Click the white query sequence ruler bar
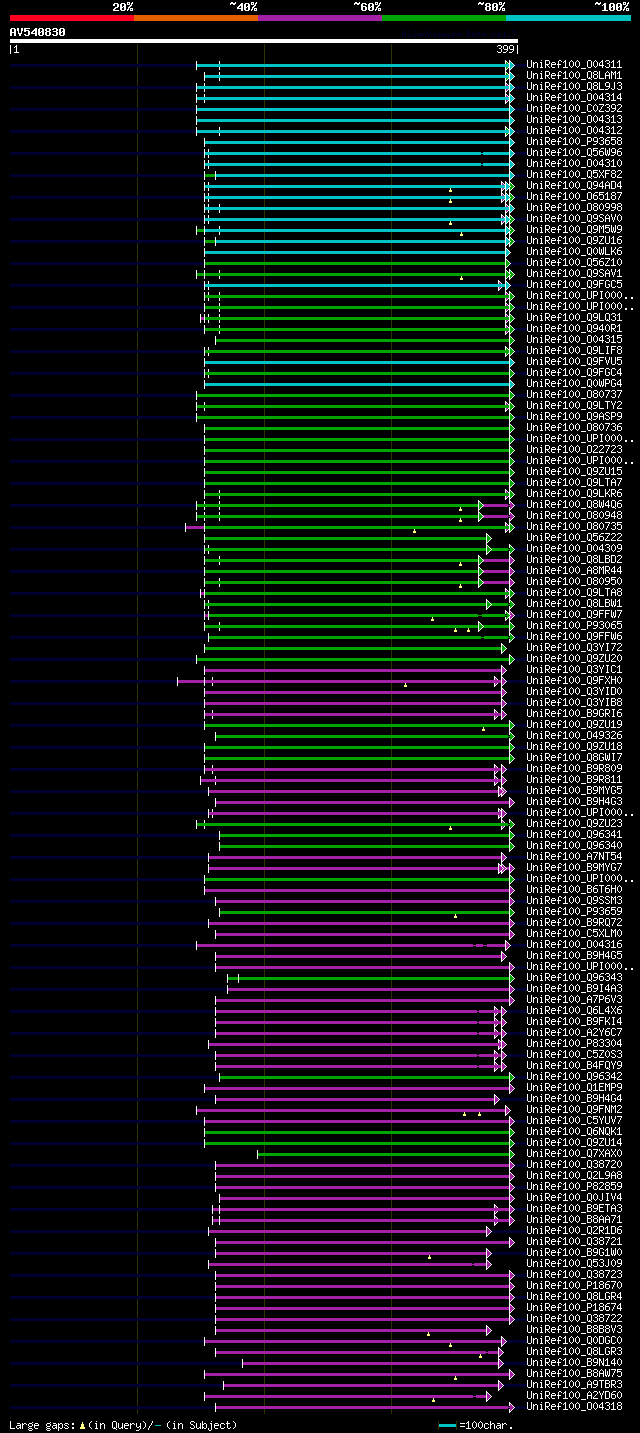 (264, 41)
